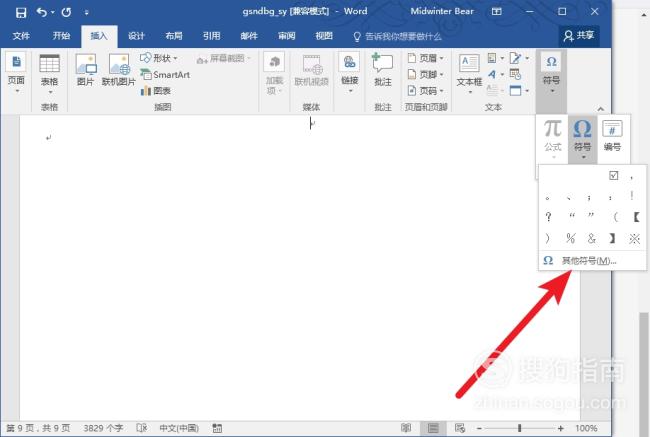Click the Tell me search box
The width and height of the screenshot is (650, 437).
pyautogui.click(x=397, y=36)
